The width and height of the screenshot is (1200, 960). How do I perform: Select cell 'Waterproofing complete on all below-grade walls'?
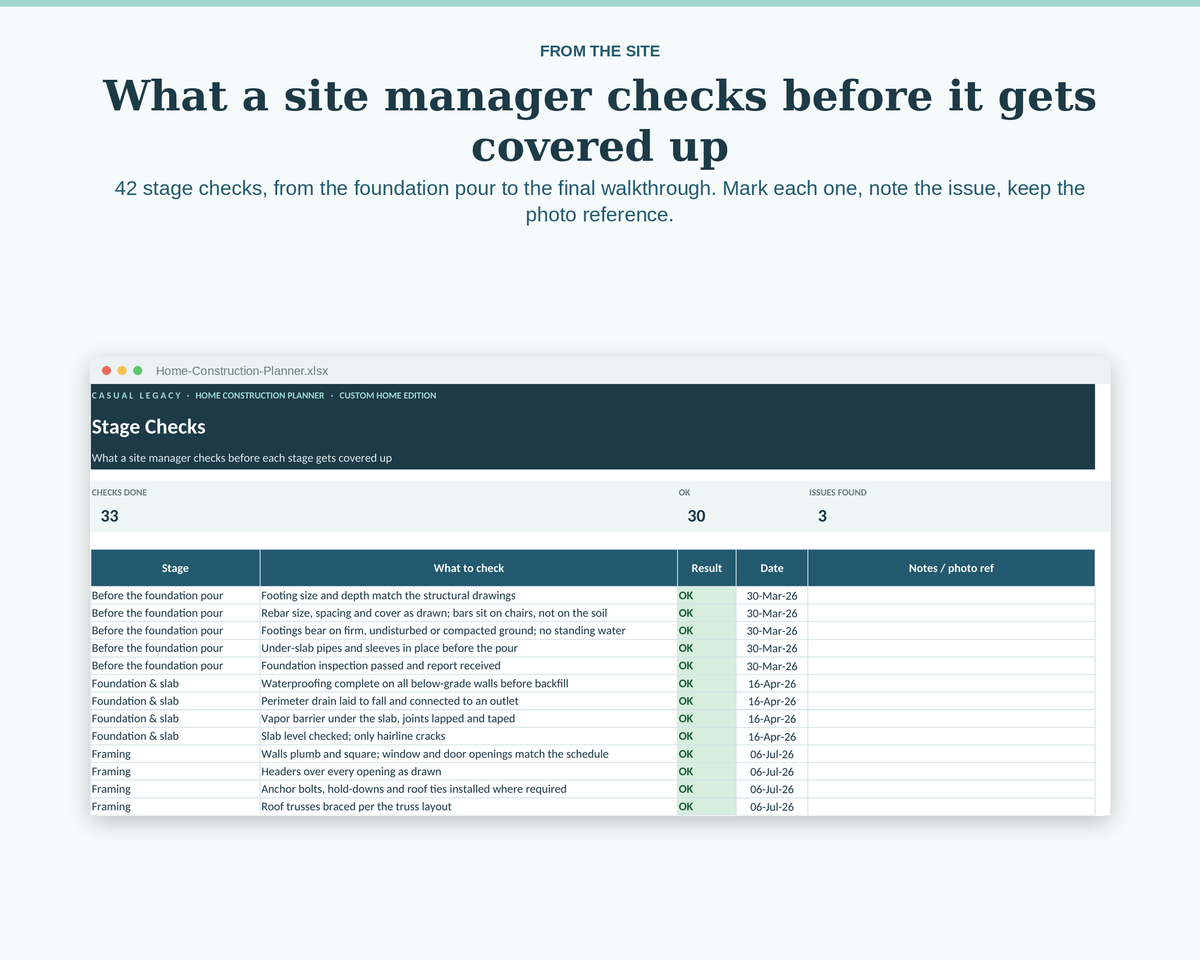[x=469, y=684]
